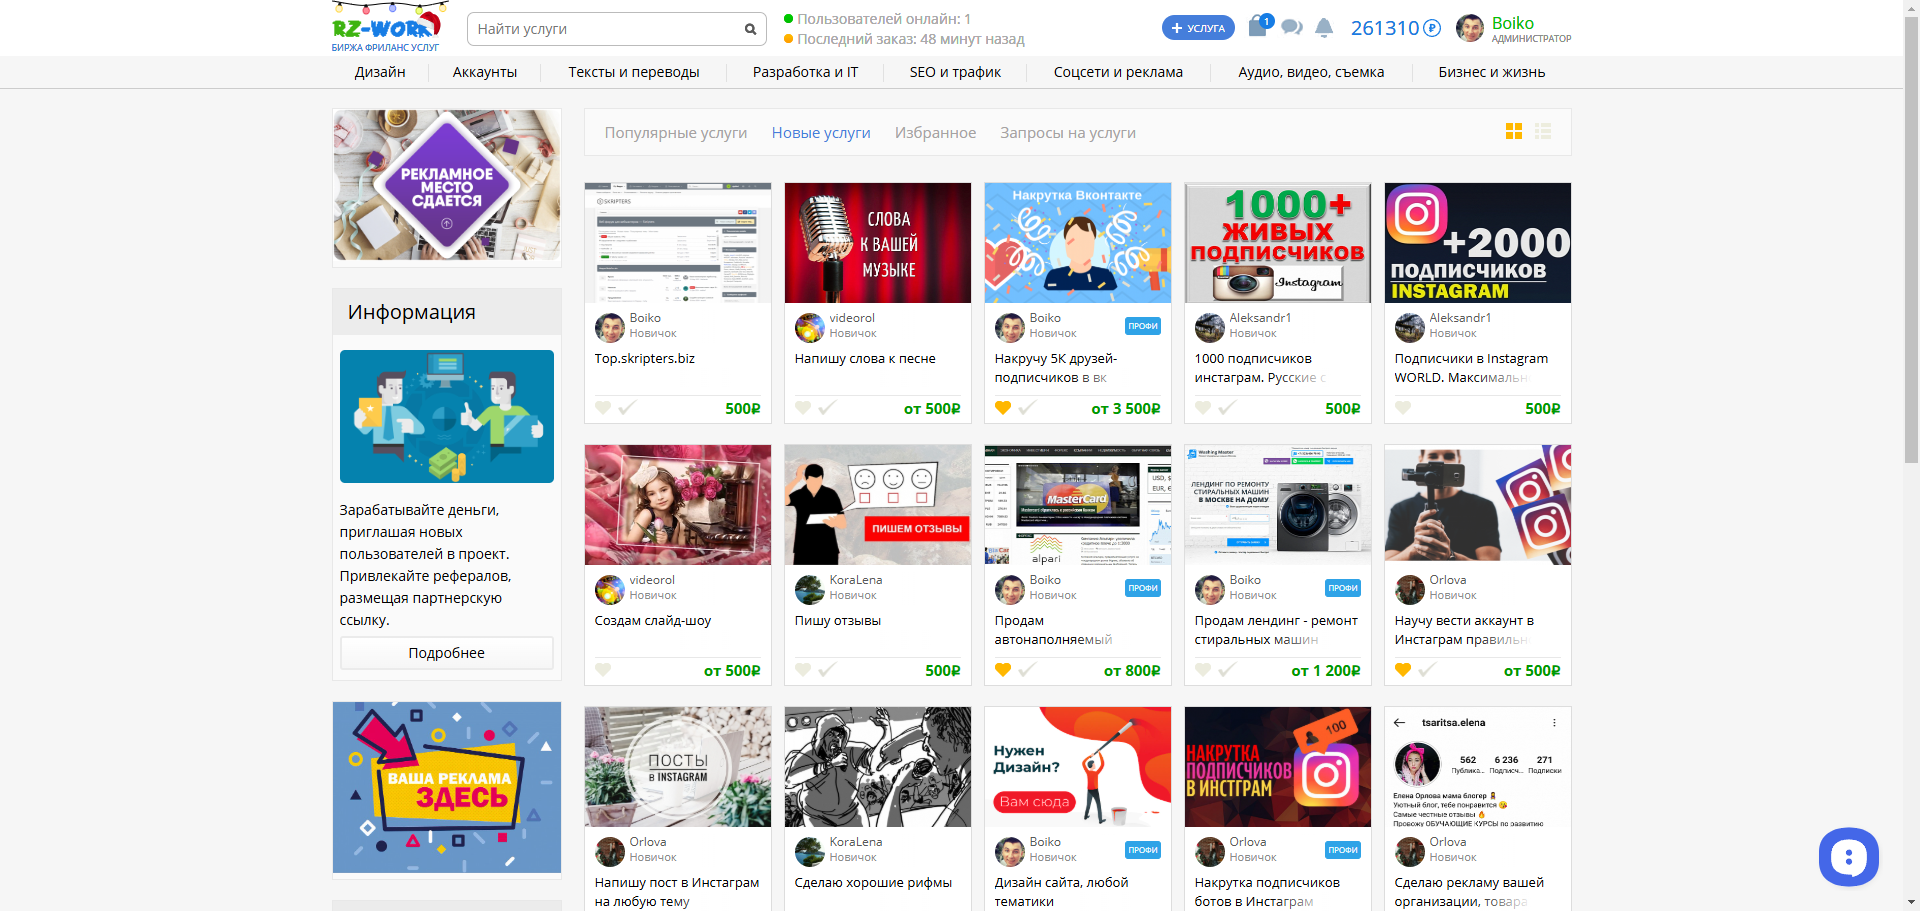Toggle favorite heart on 'Пишу отзывы' card

[803, 670]
